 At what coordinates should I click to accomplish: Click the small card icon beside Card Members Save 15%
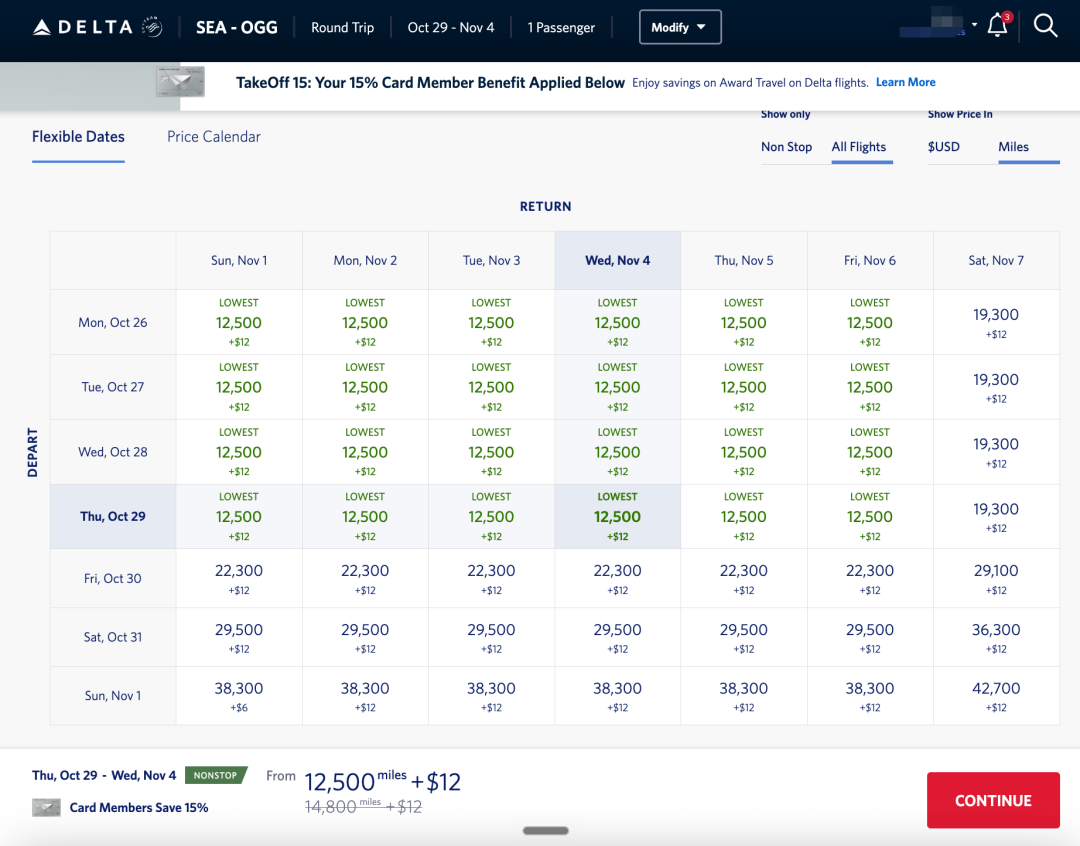point(46,807)
